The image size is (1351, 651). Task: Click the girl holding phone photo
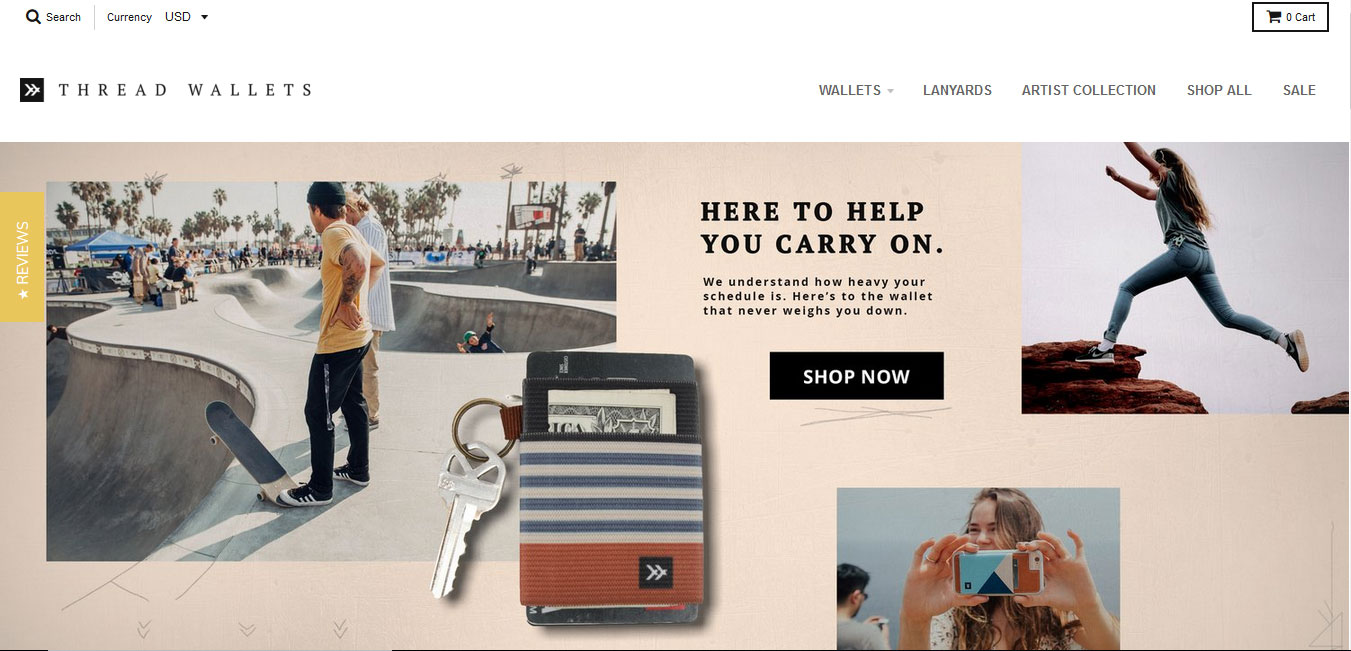[x=978, y=569]
